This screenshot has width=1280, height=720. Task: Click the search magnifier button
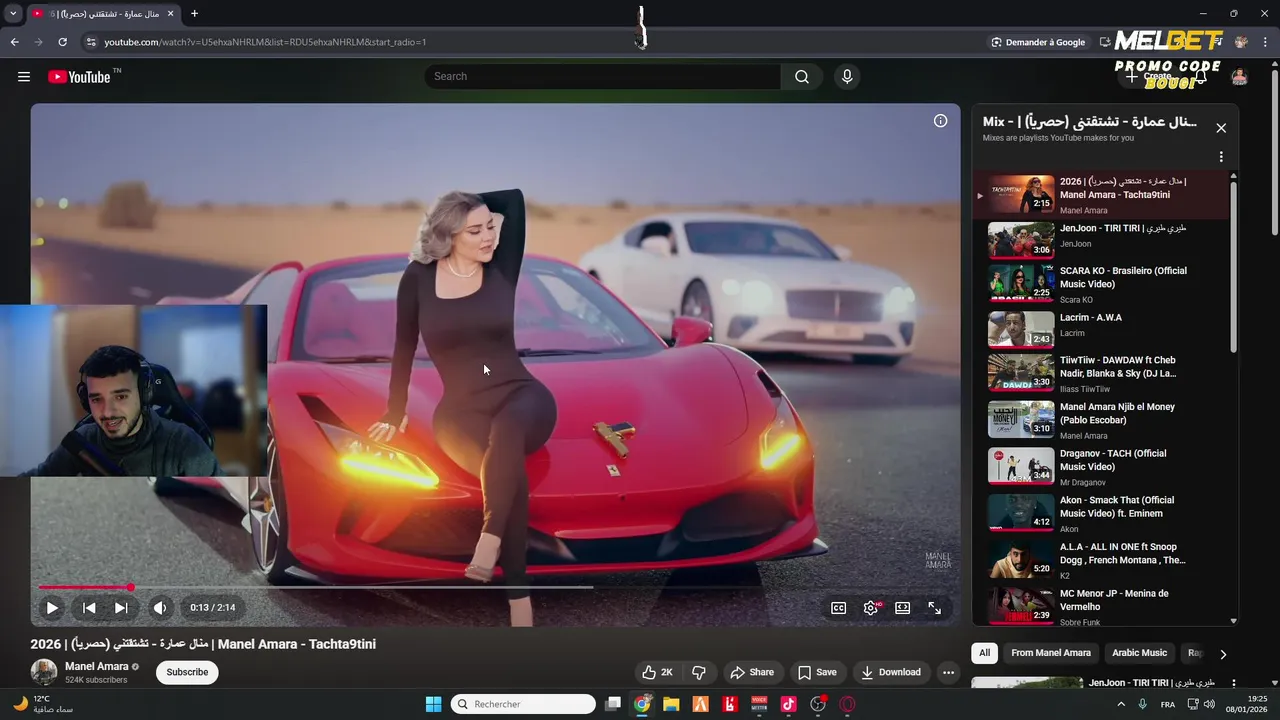pyautogui.click(x=802, y=77)
